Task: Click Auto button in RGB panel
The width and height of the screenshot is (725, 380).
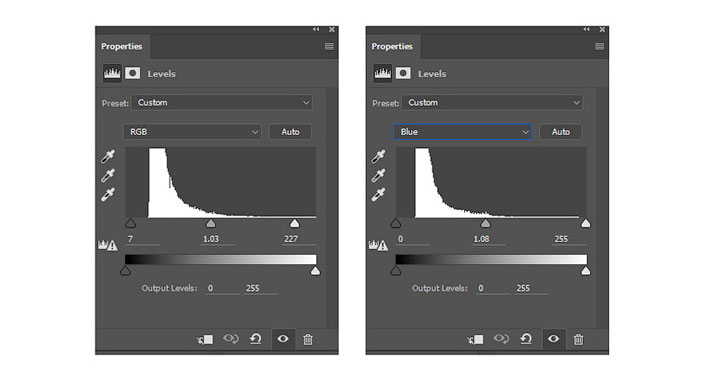Action: pyautogui.click(x=290, y=132)
